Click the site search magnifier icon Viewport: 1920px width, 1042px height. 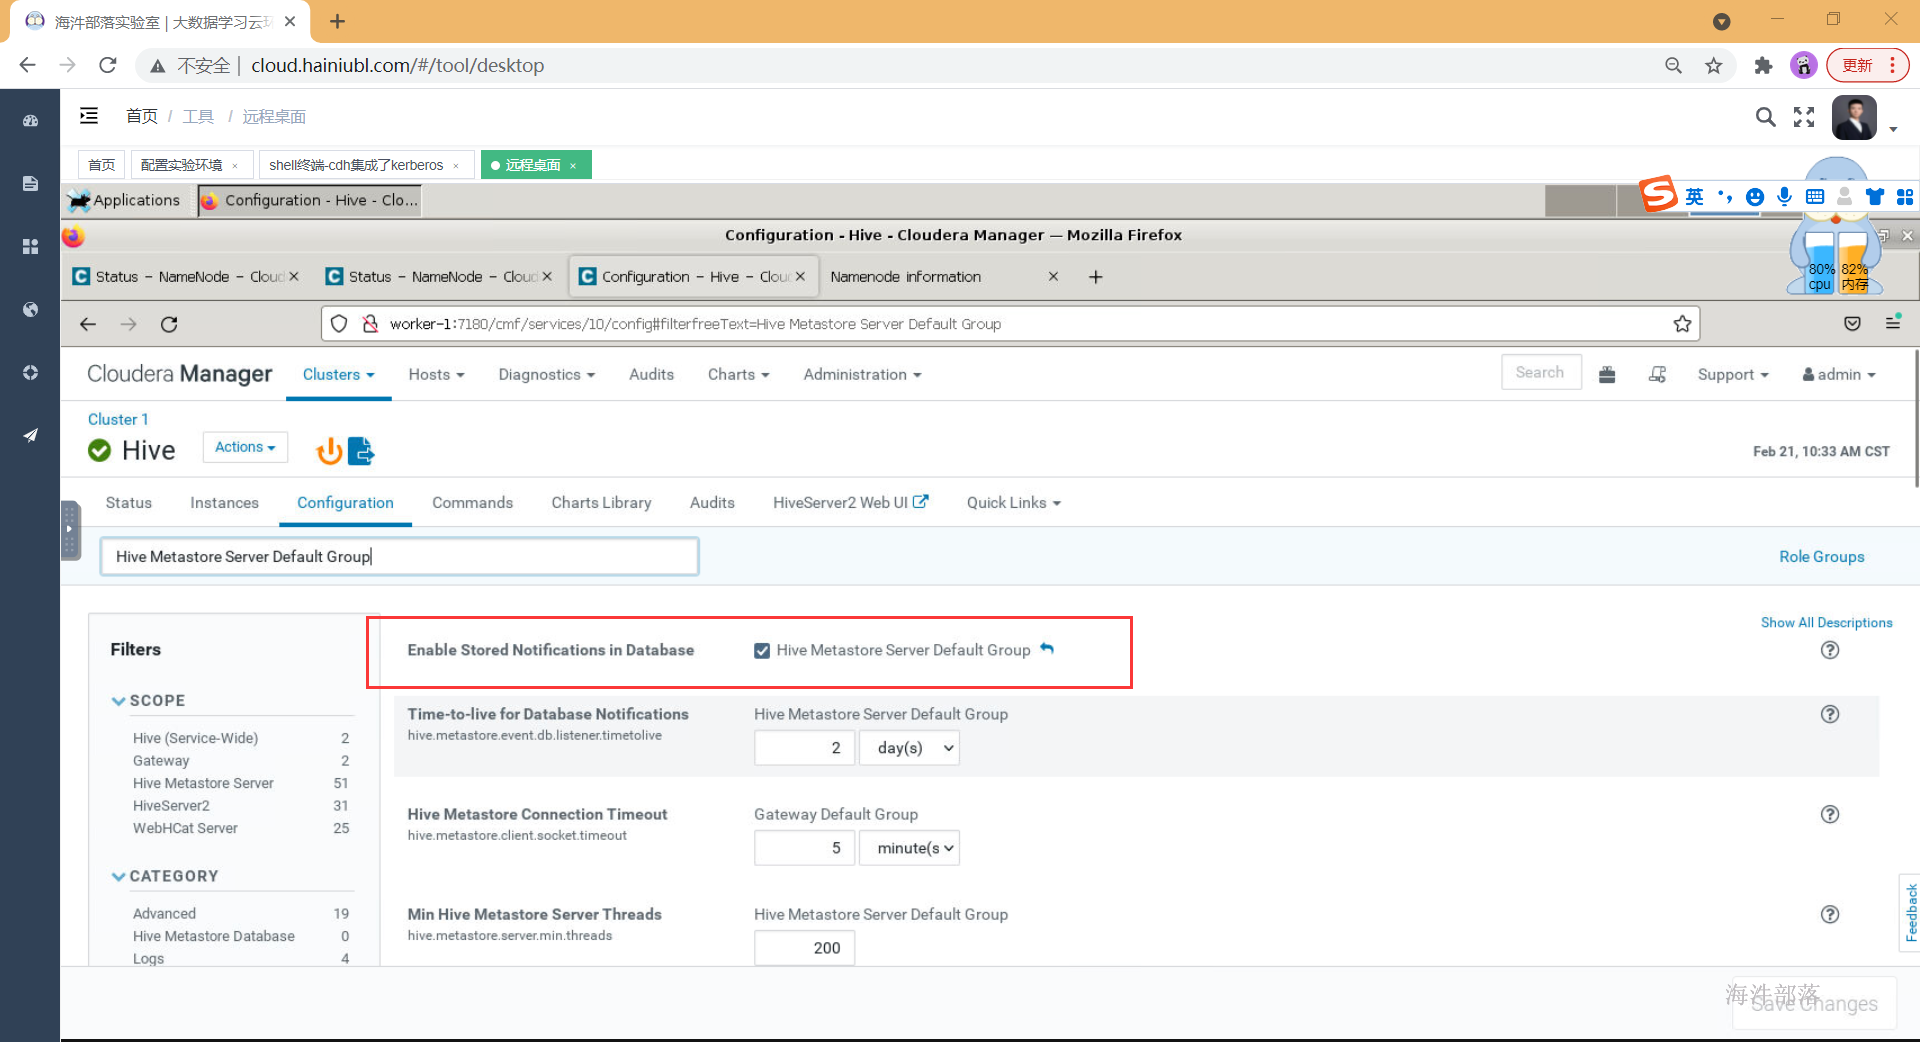click(x=1766, y=117)
